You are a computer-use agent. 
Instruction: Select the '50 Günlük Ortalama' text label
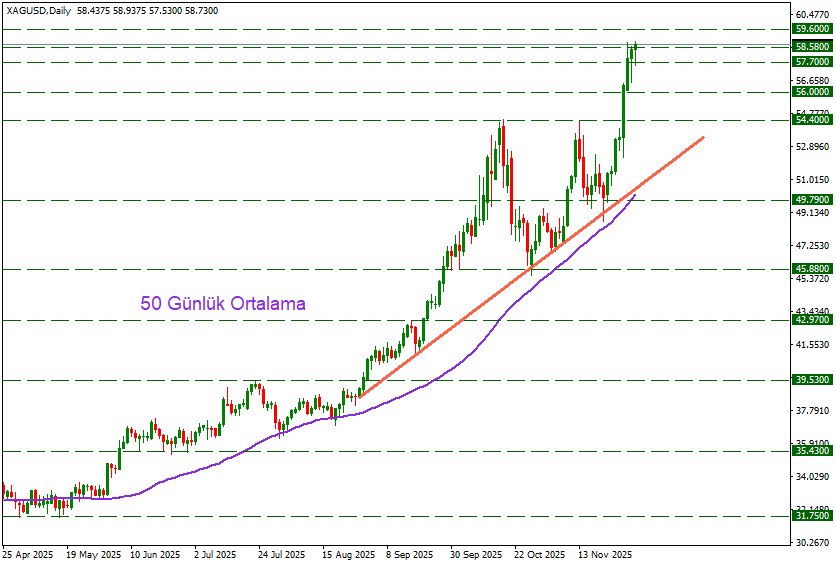223,303
